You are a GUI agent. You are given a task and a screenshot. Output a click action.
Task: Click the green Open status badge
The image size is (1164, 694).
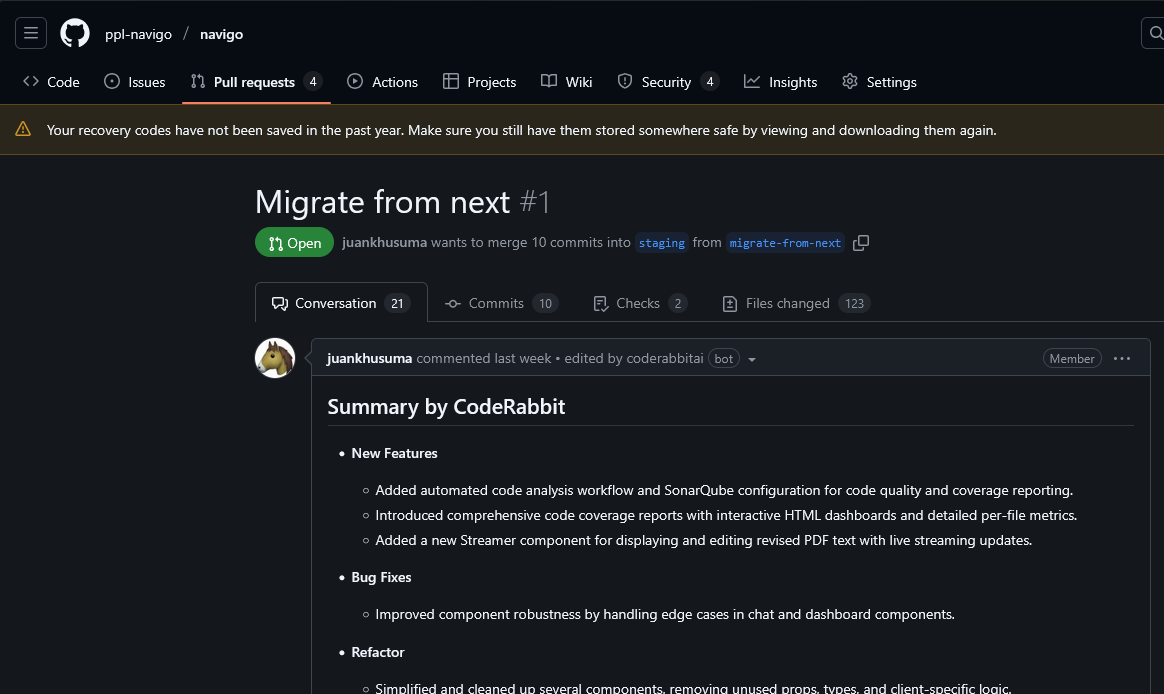click(x=295, y=242)
